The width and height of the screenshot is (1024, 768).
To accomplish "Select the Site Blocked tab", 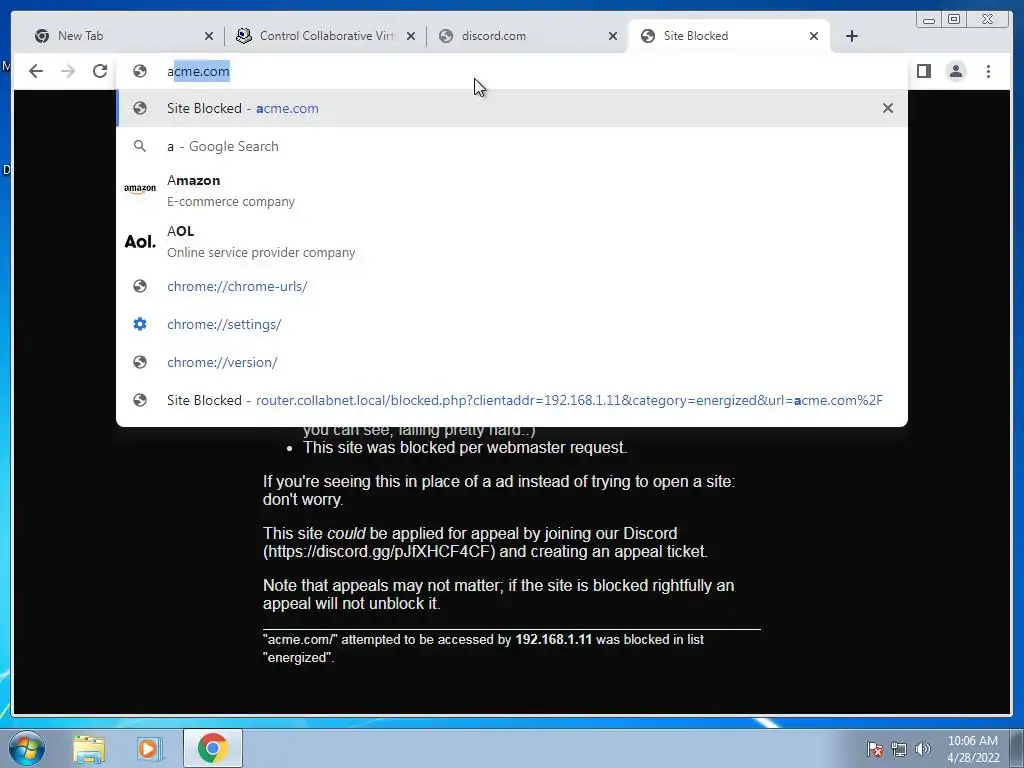I will click(x=728, y=36).
